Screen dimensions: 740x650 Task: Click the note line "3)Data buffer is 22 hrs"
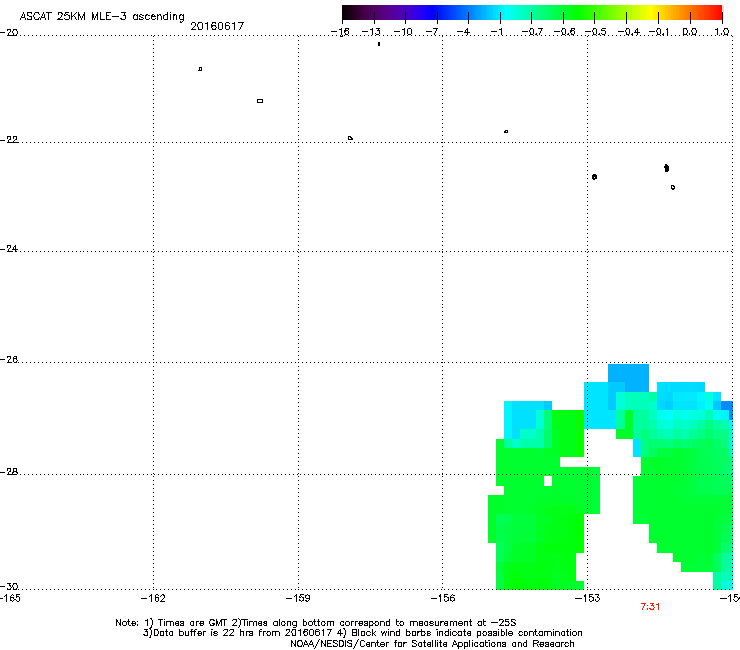362,633
